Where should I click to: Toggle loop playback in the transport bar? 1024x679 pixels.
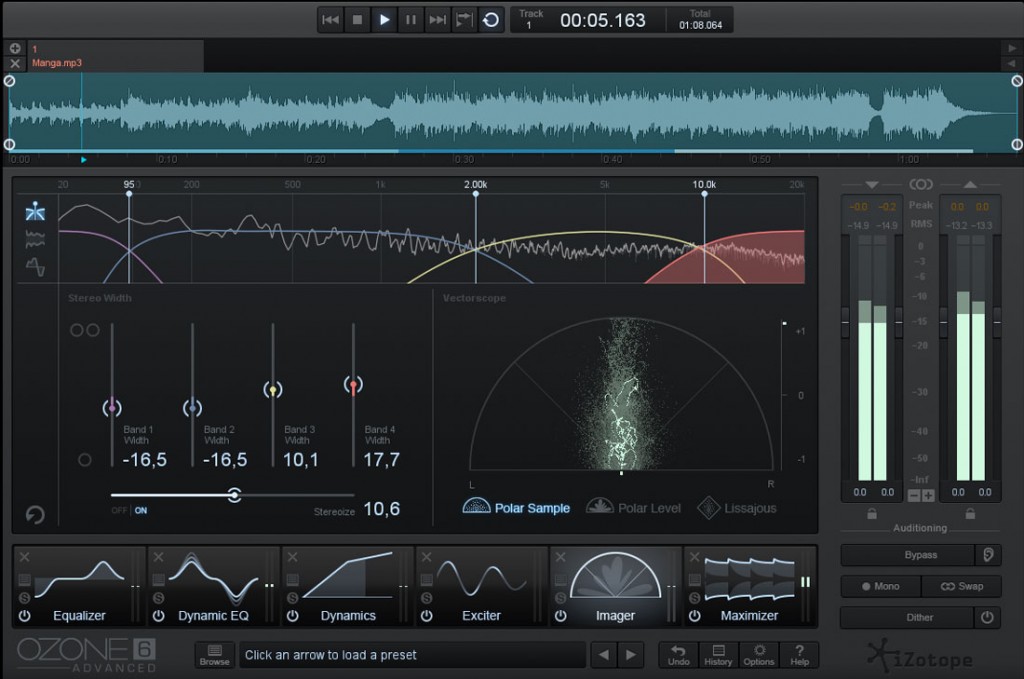(x=491, y=20)
